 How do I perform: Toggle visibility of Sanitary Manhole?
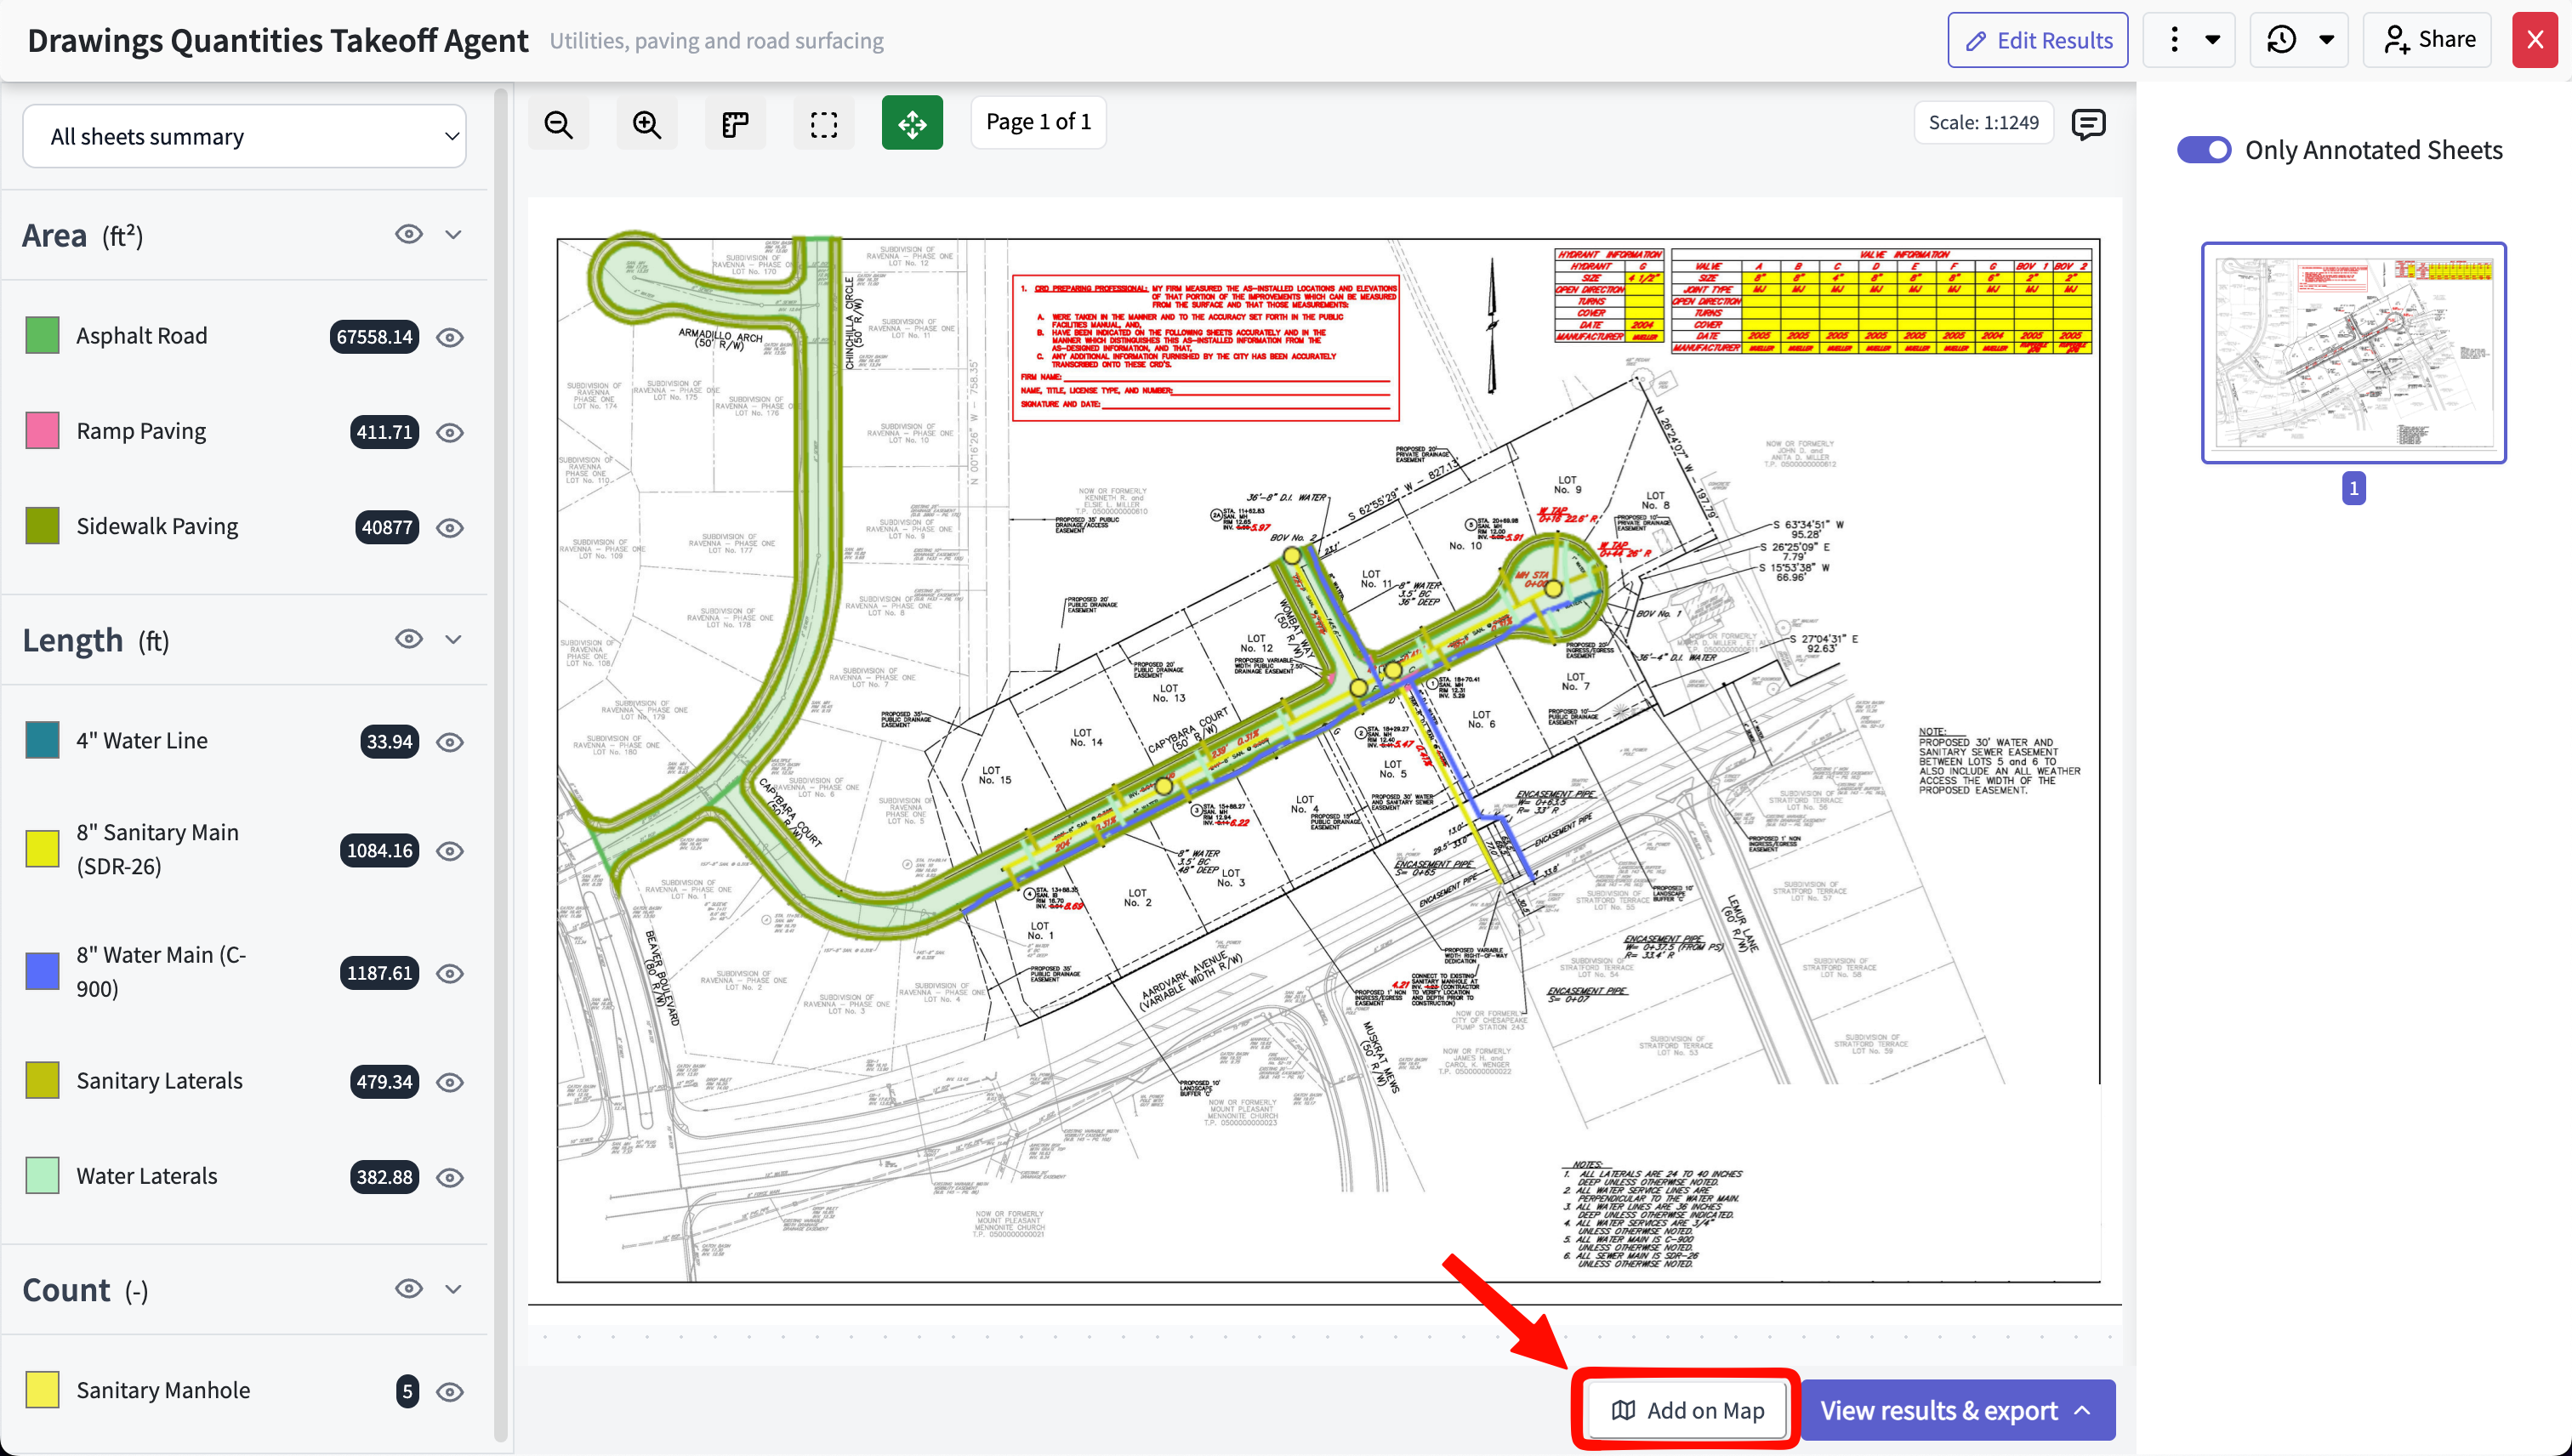(450, 1392)
